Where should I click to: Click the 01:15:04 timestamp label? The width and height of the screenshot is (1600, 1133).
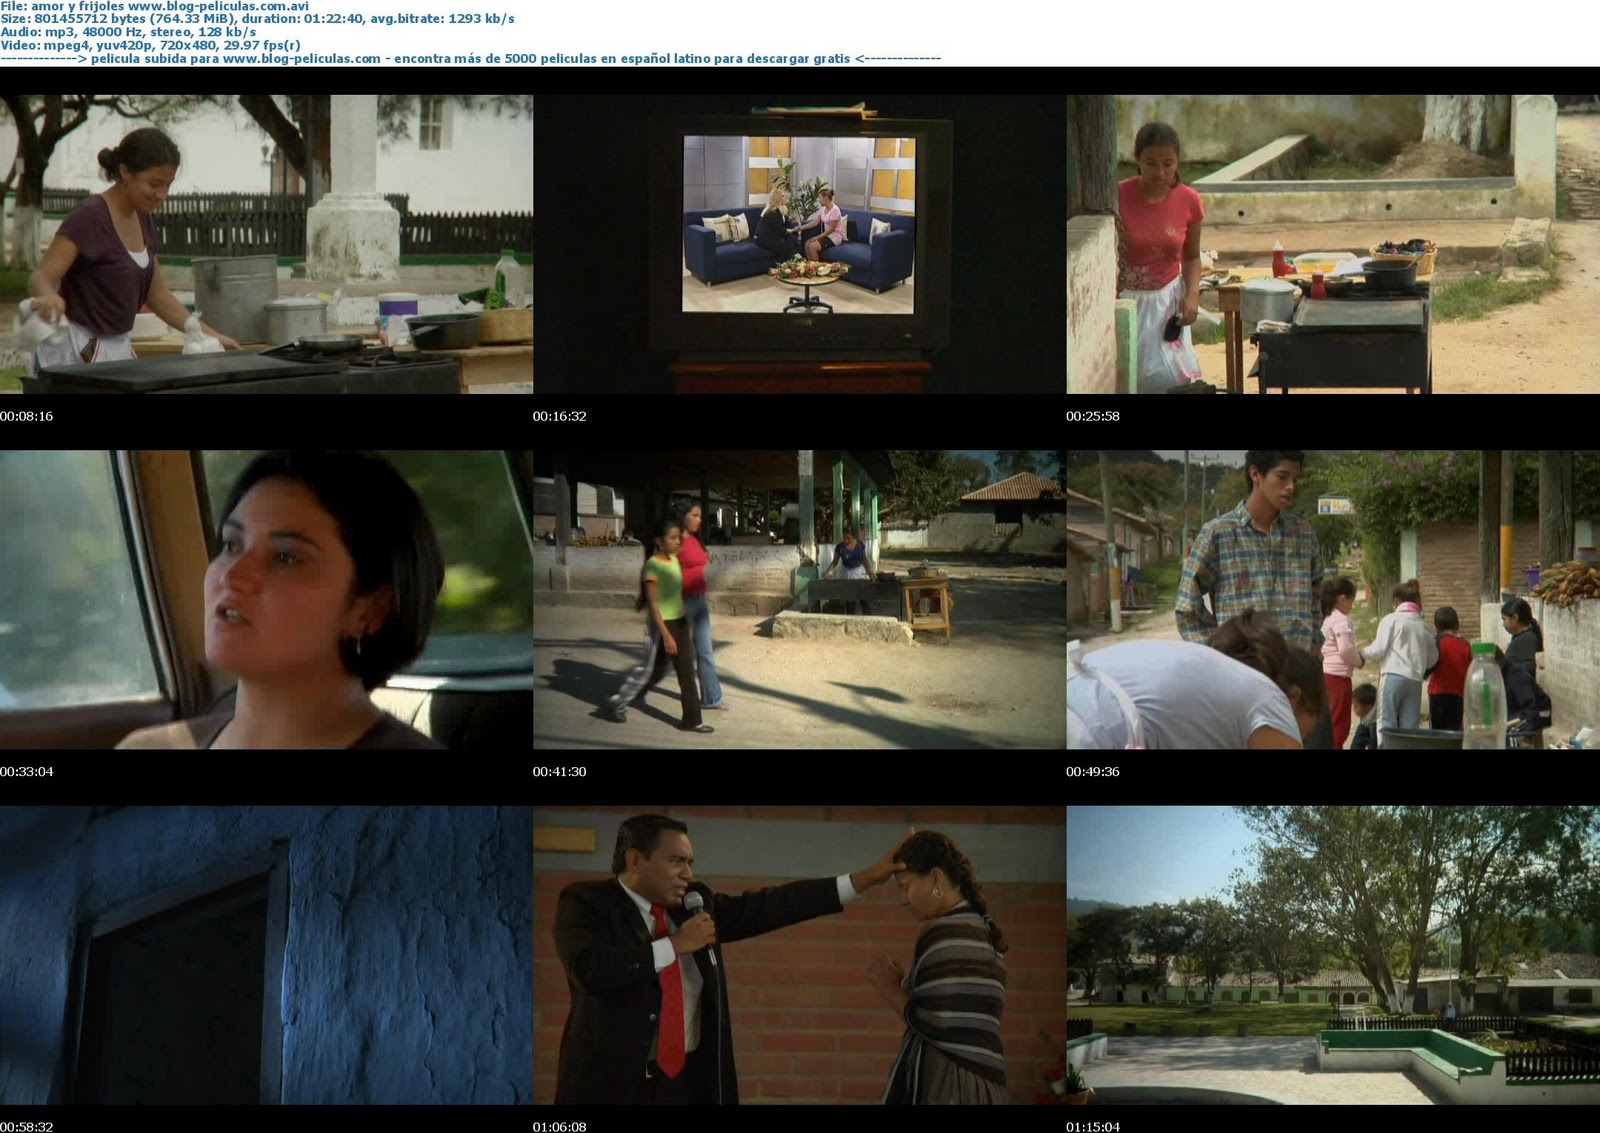point(1093,1126)
